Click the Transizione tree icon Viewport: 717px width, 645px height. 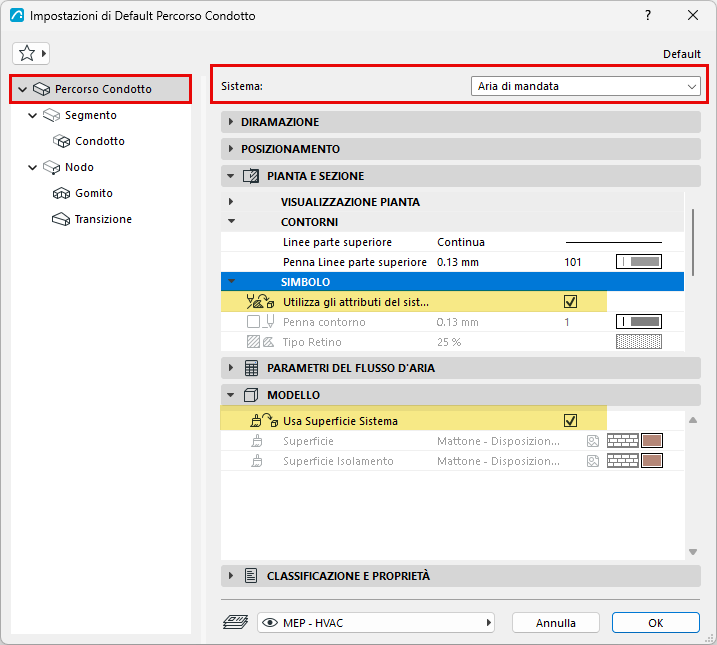(x=61, y=219)
